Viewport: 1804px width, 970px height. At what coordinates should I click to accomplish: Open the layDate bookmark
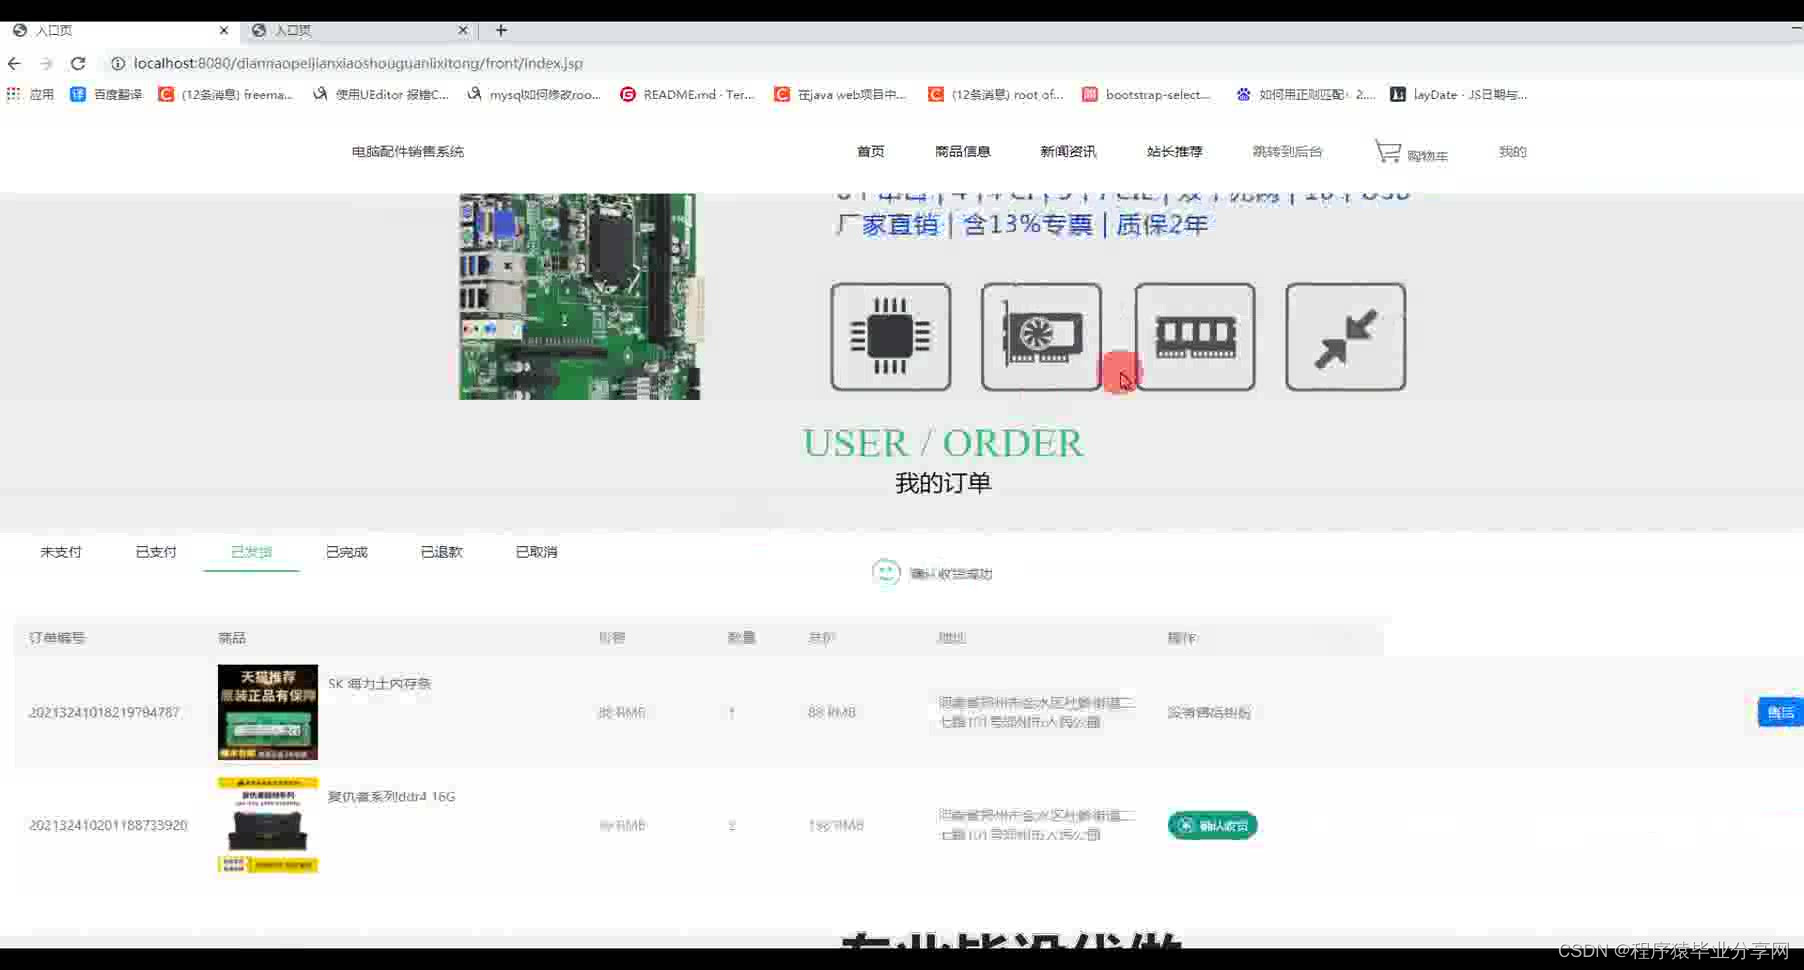pyautogui.click(x=1458, y=94)
